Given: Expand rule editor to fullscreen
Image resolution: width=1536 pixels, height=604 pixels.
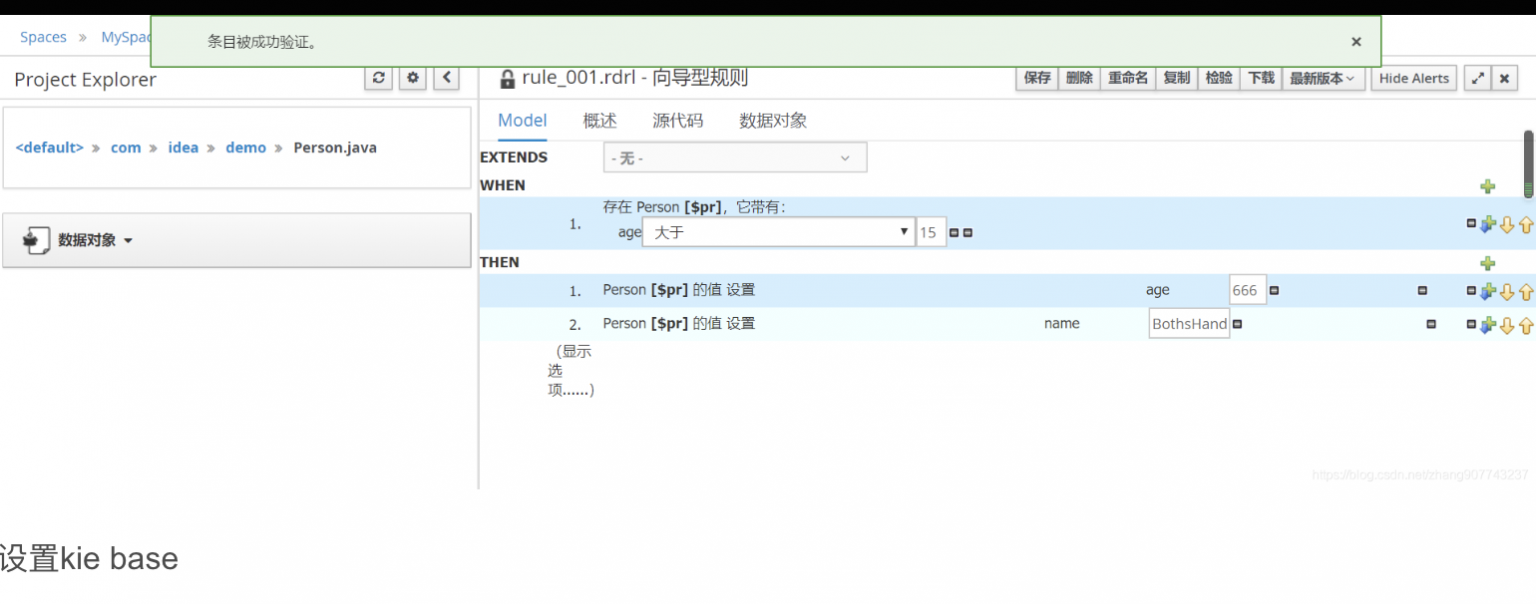Looking at the screenshot, I should pyautogui.click(x=1478, y=77).
